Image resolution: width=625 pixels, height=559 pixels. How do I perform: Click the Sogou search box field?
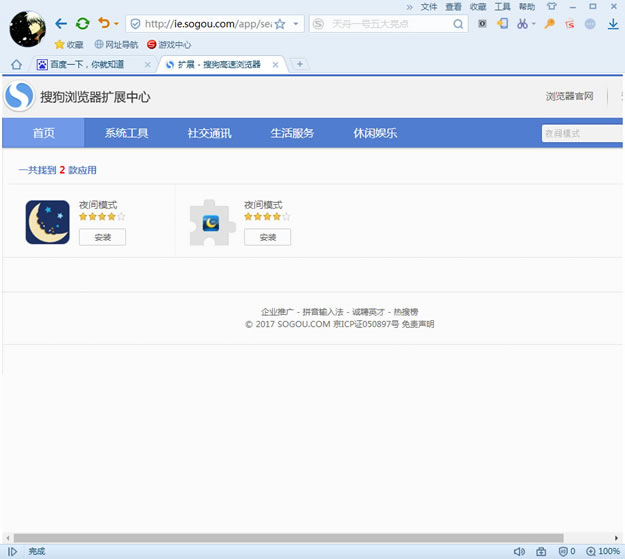click(x=389, y=24)
